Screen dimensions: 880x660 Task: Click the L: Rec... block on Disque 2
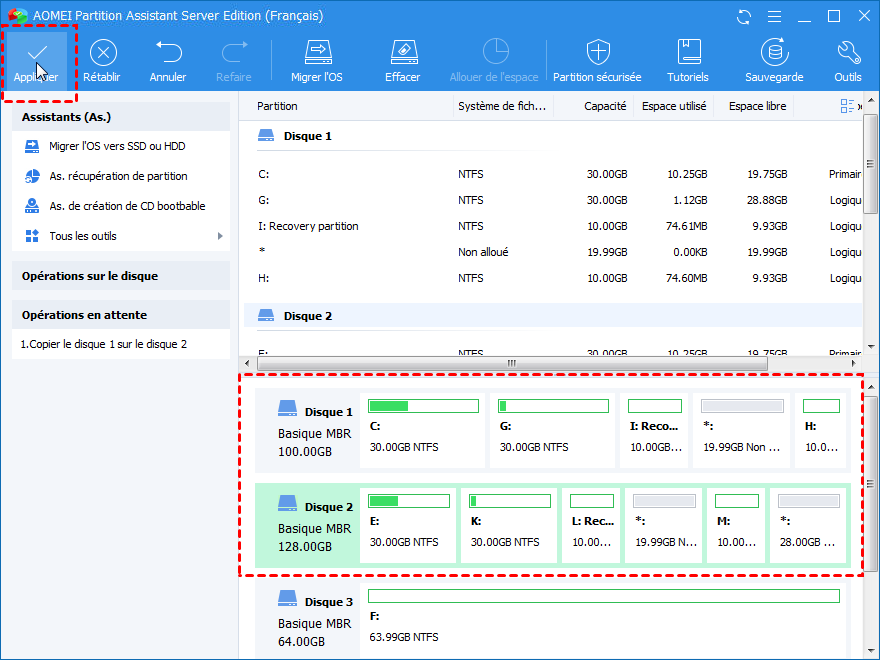[x=591, y=525]
